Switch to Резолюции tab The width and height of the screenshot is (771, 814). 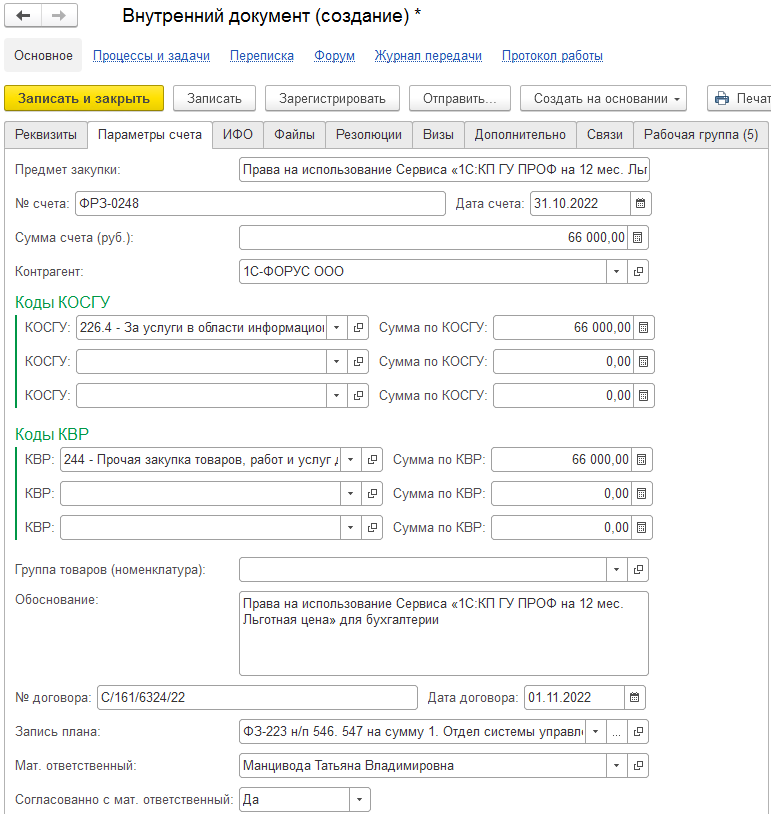pos(369,135)
